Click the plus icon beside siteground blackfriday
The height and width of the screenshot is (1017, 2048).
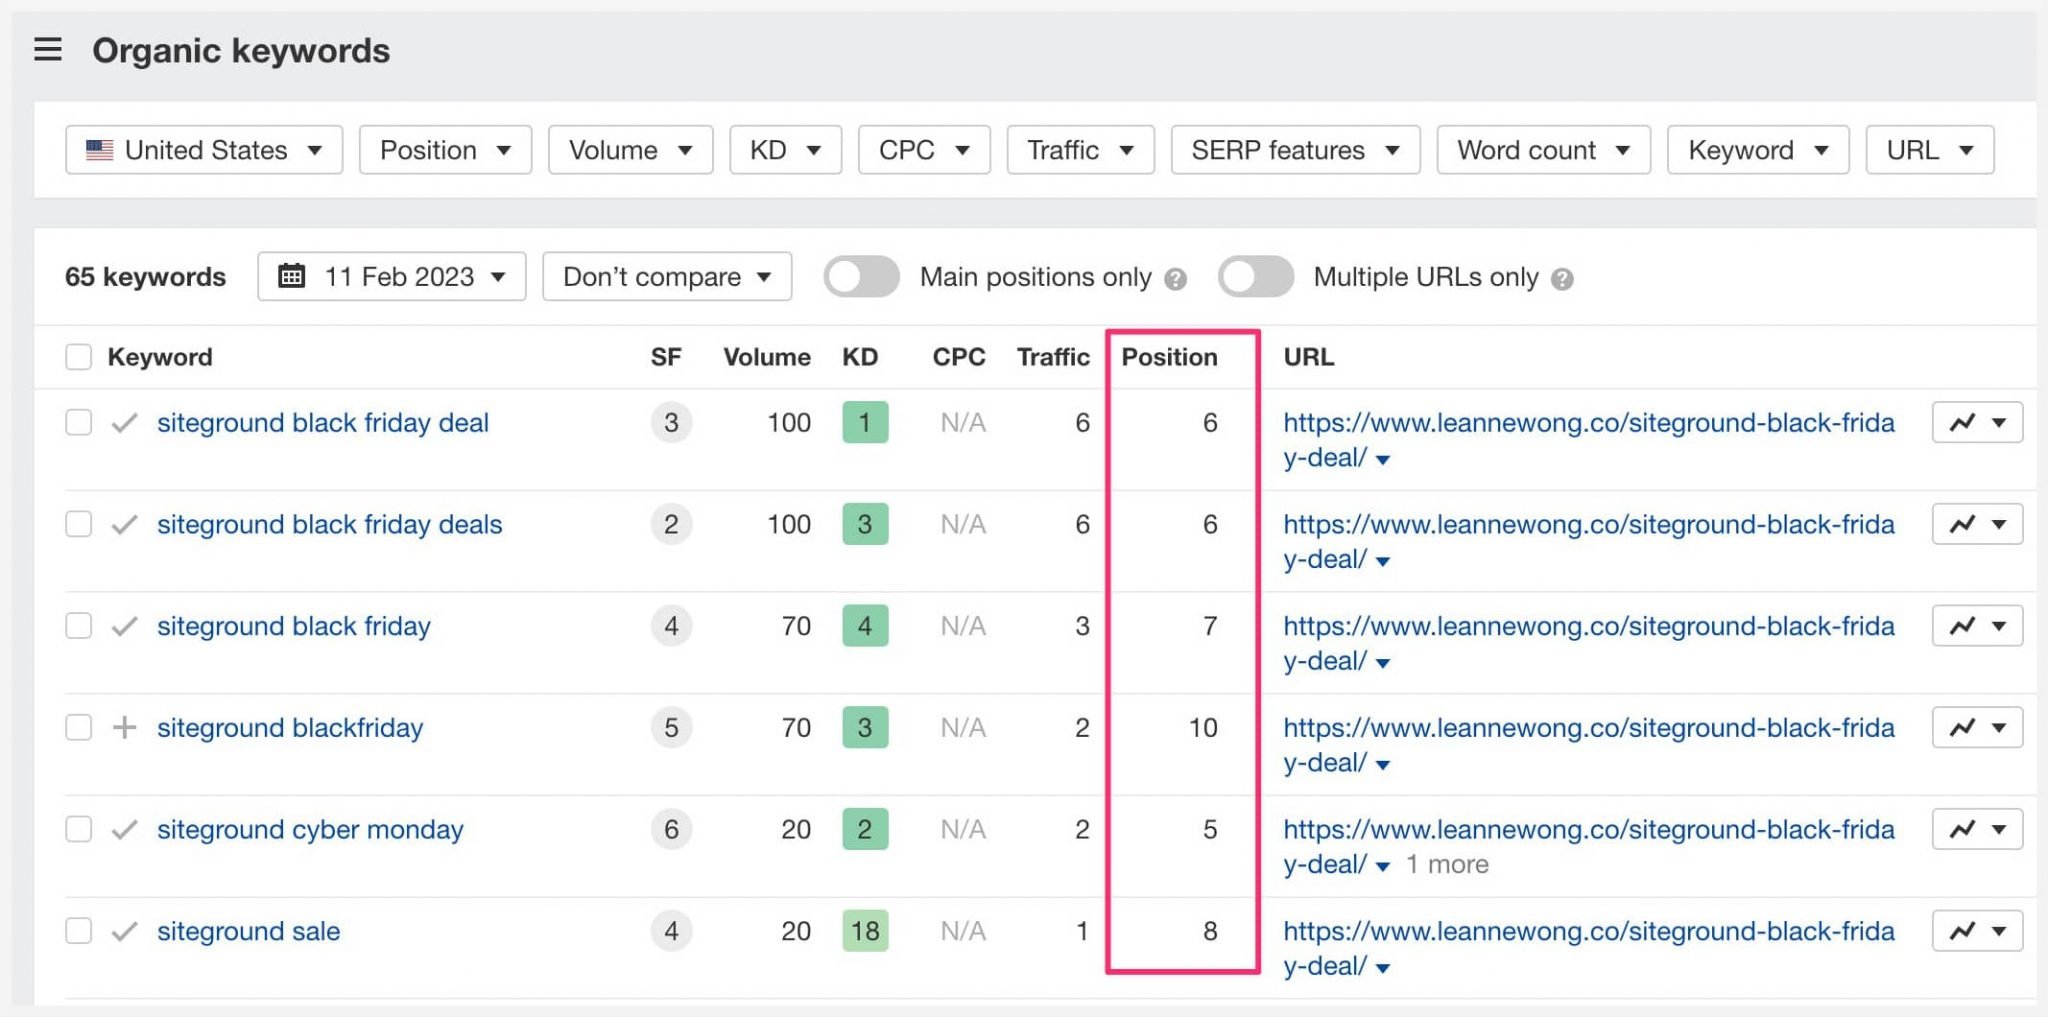click(124, 727)
